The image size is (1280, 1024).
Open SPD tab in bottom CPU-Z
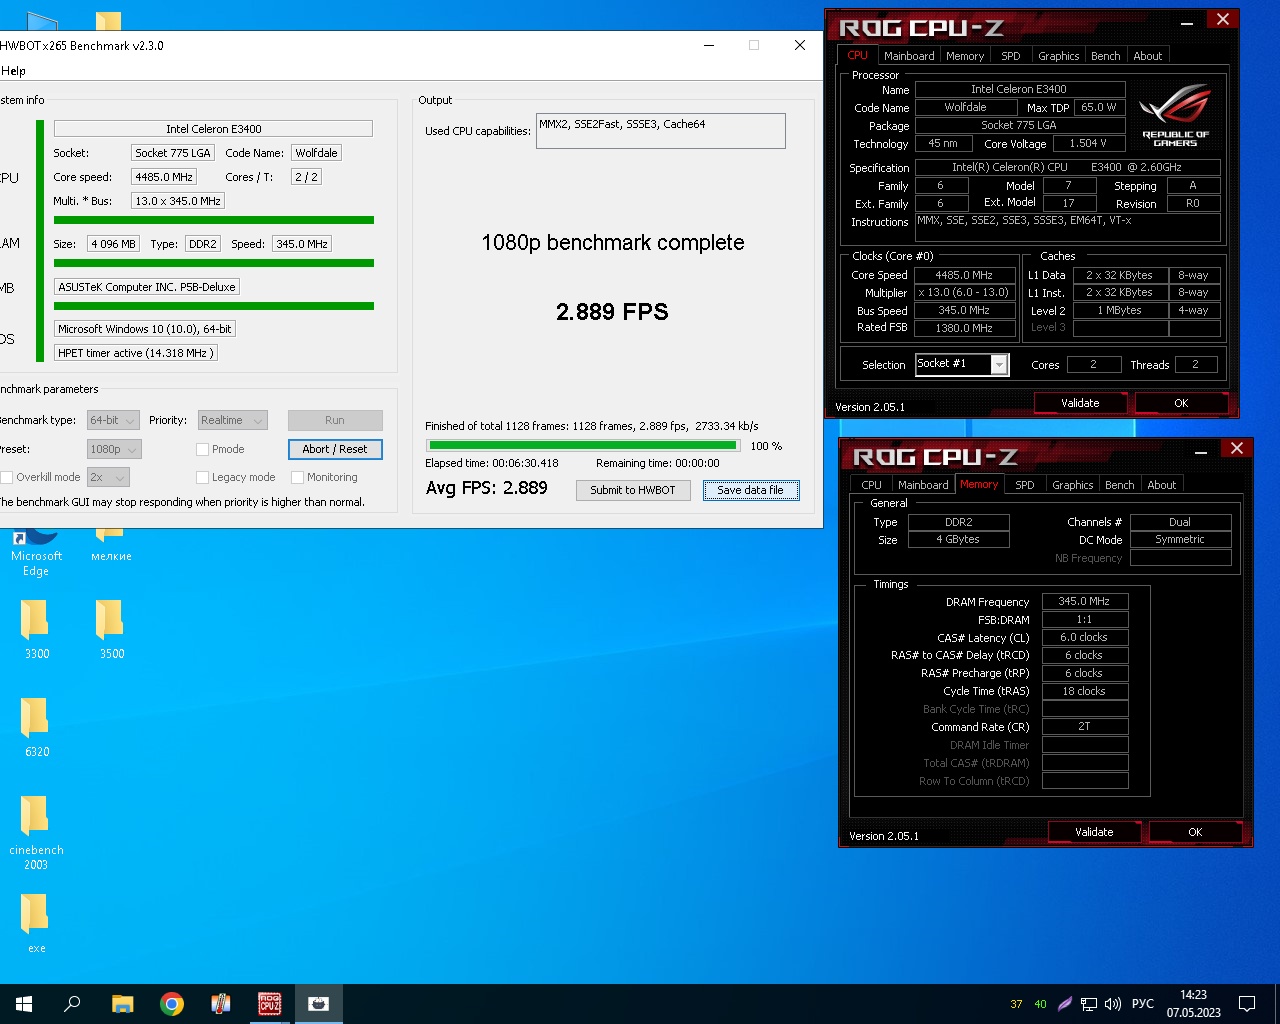[x=1025, y=485]
